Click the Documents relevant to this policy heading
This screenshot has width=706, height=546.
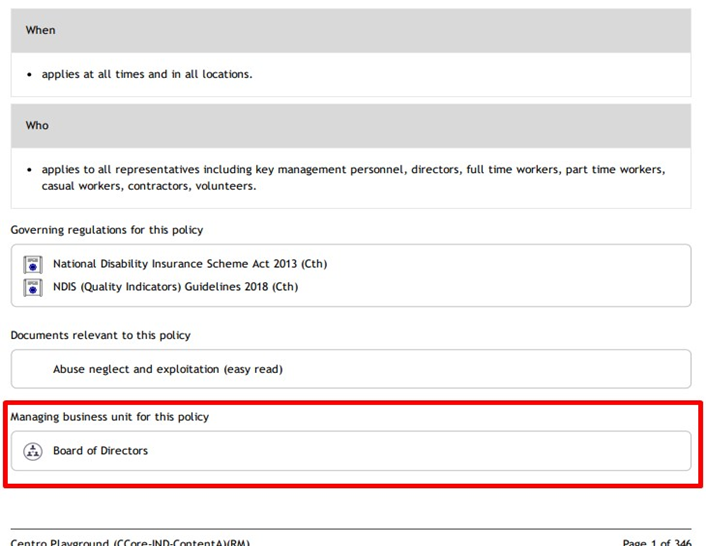(x=100, y=335)
